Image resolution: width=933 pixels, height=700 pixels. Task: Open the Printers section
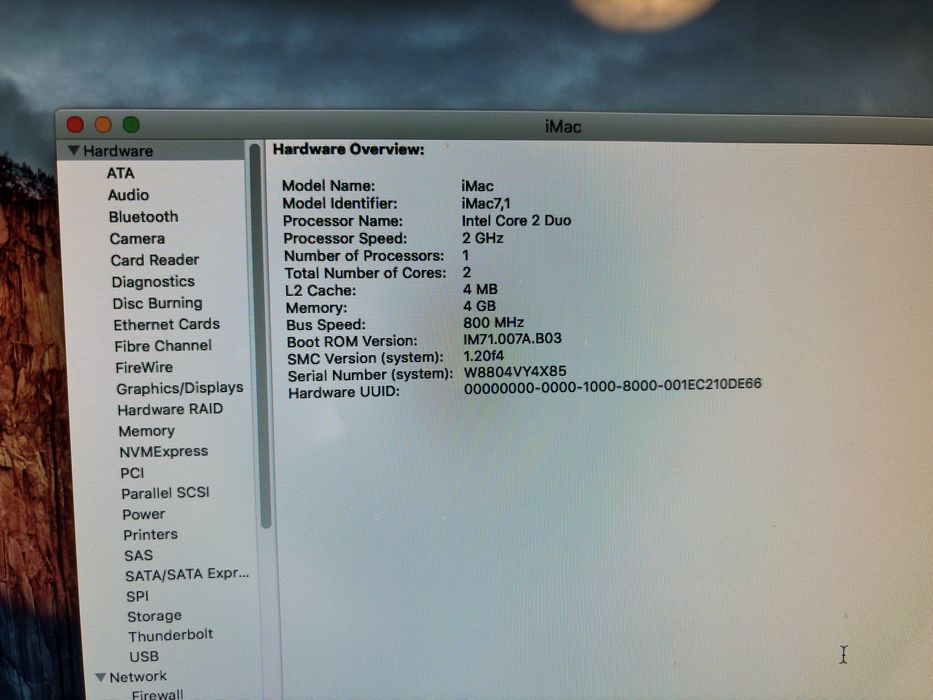coord(151,535)
